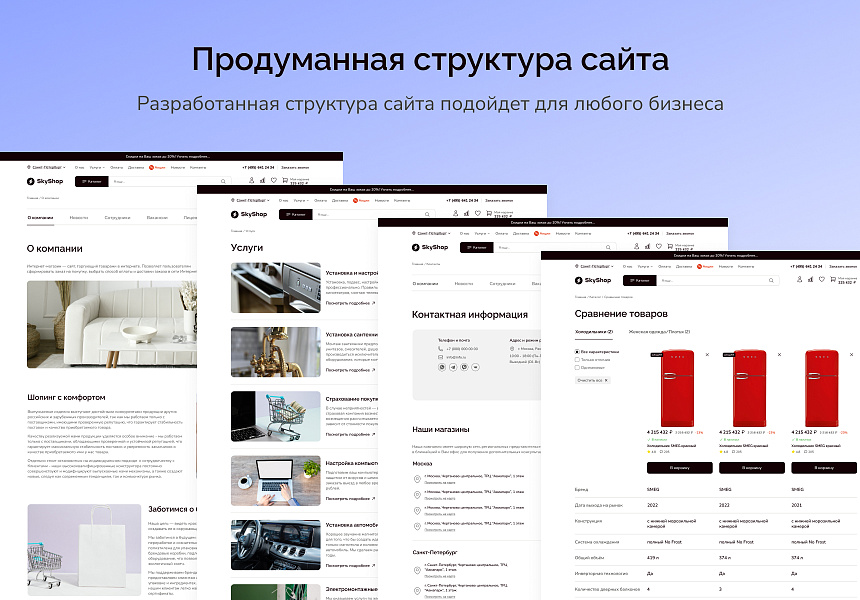Click the first social icon in contact info
Viewport: 860px width, 600px height.
[441, 367]
